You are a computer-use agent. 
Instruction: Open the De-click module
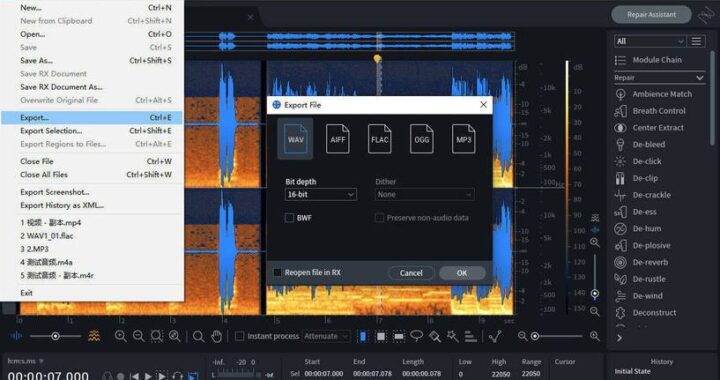638,162
